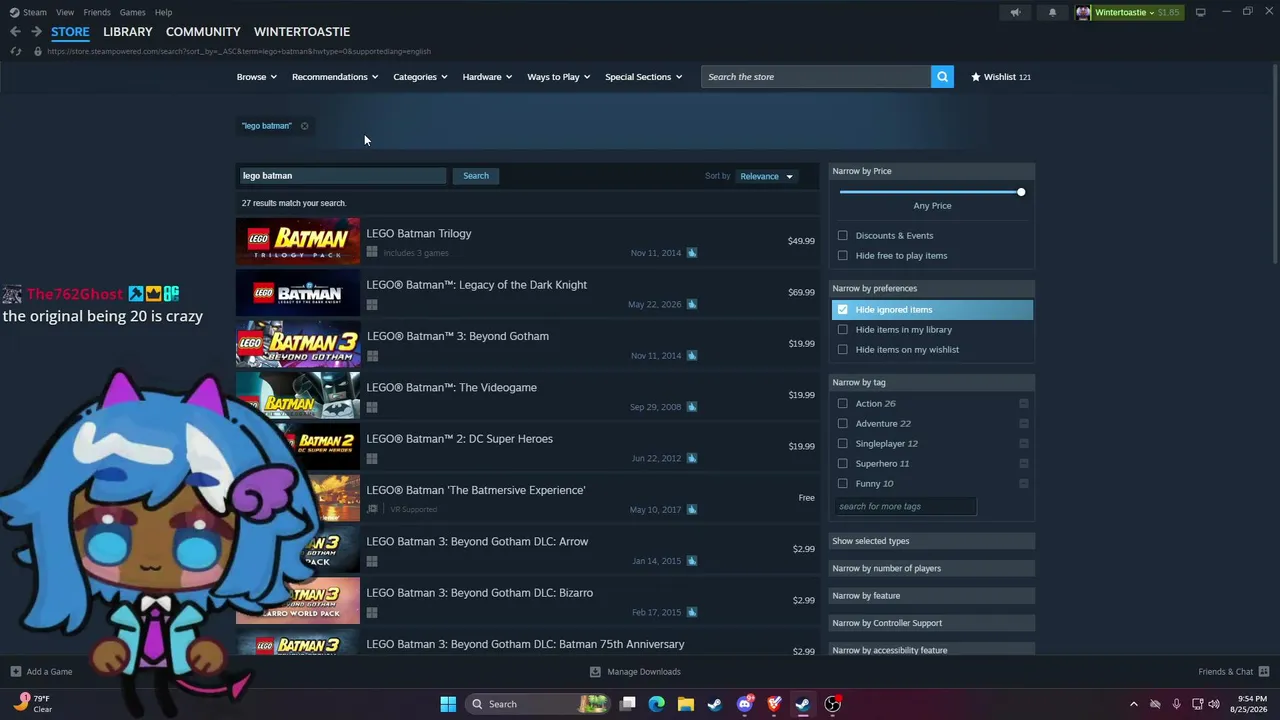Viewport: 1280px width, 720px height.
Task: Open OBS Studio from the taskbar
Action: pyautogui.click(x=833, y=704)
